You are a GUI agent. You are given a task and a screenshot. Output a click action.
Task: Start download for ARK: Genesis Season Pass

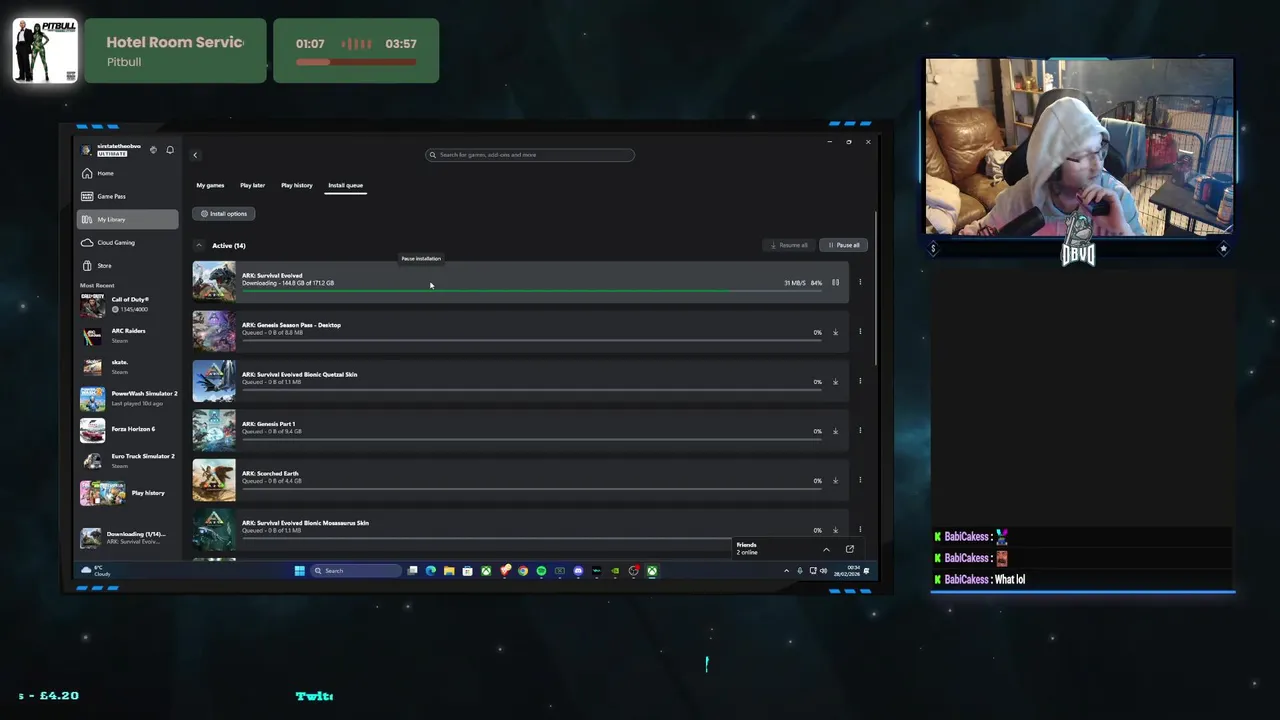click(x=836, y=332)
